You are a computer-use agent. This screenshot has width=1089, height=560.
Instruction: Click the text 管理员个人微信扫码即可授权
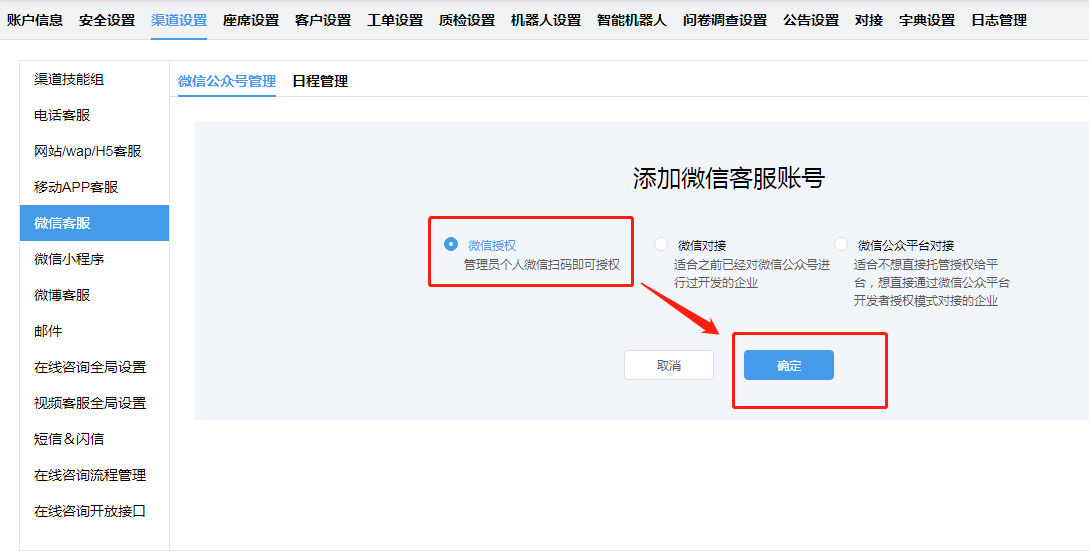click(x=542, y=265)
